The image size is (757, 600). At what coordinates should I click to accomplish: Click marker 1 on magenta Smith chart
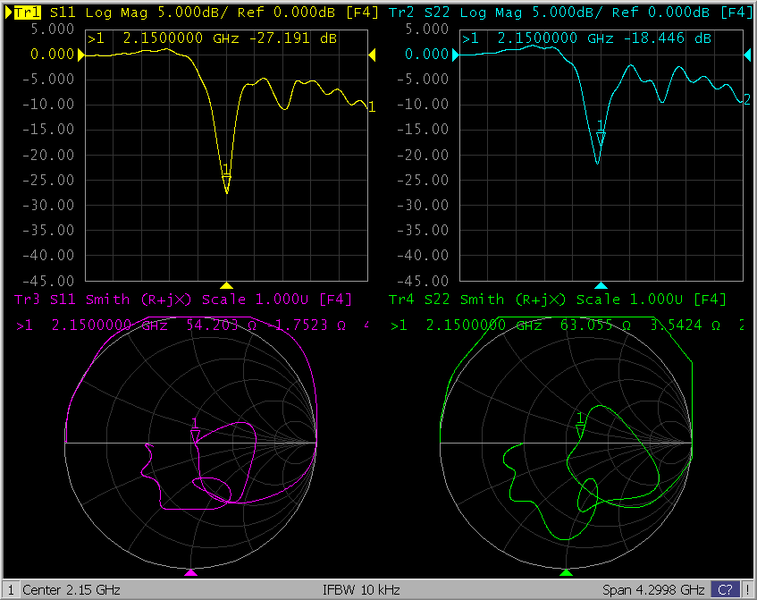pos(195,428)
